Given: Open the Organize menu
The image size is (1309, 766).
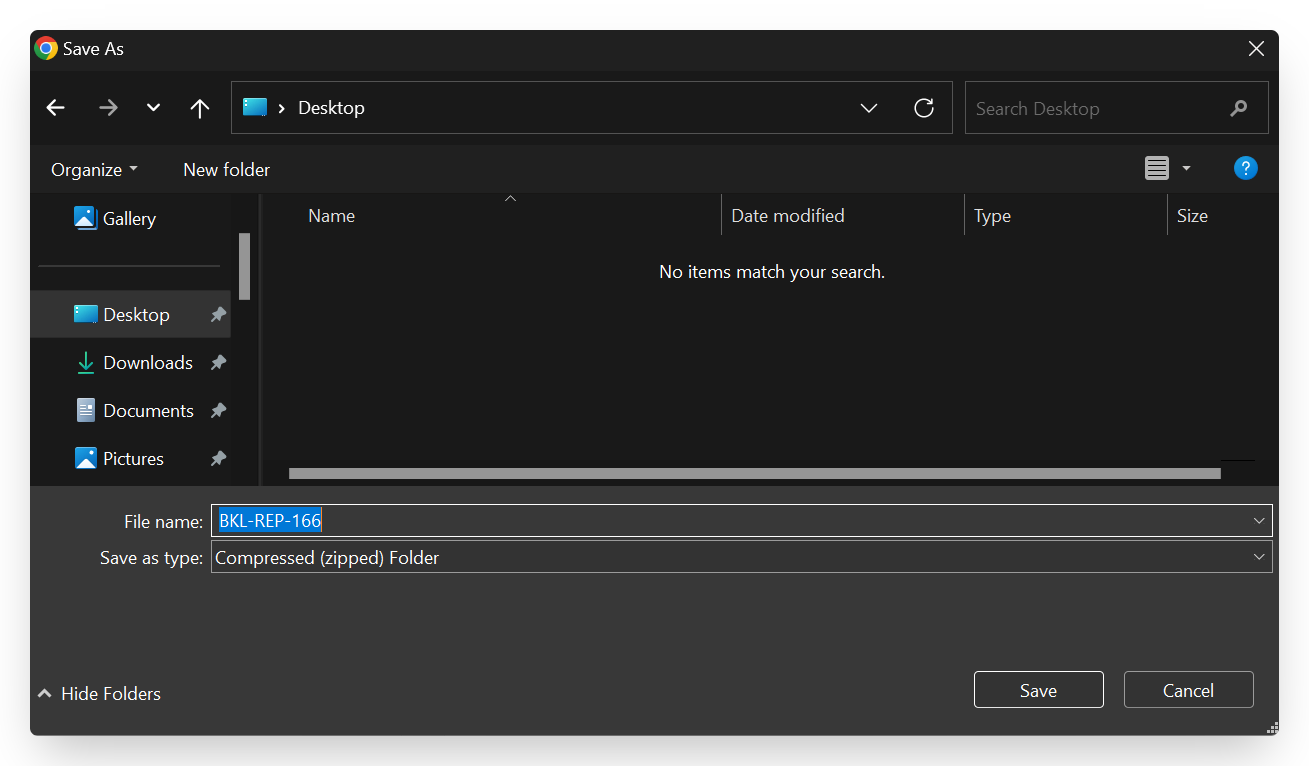Looking at the screenshot, I should pyautogui.click(x=94, y=170).
